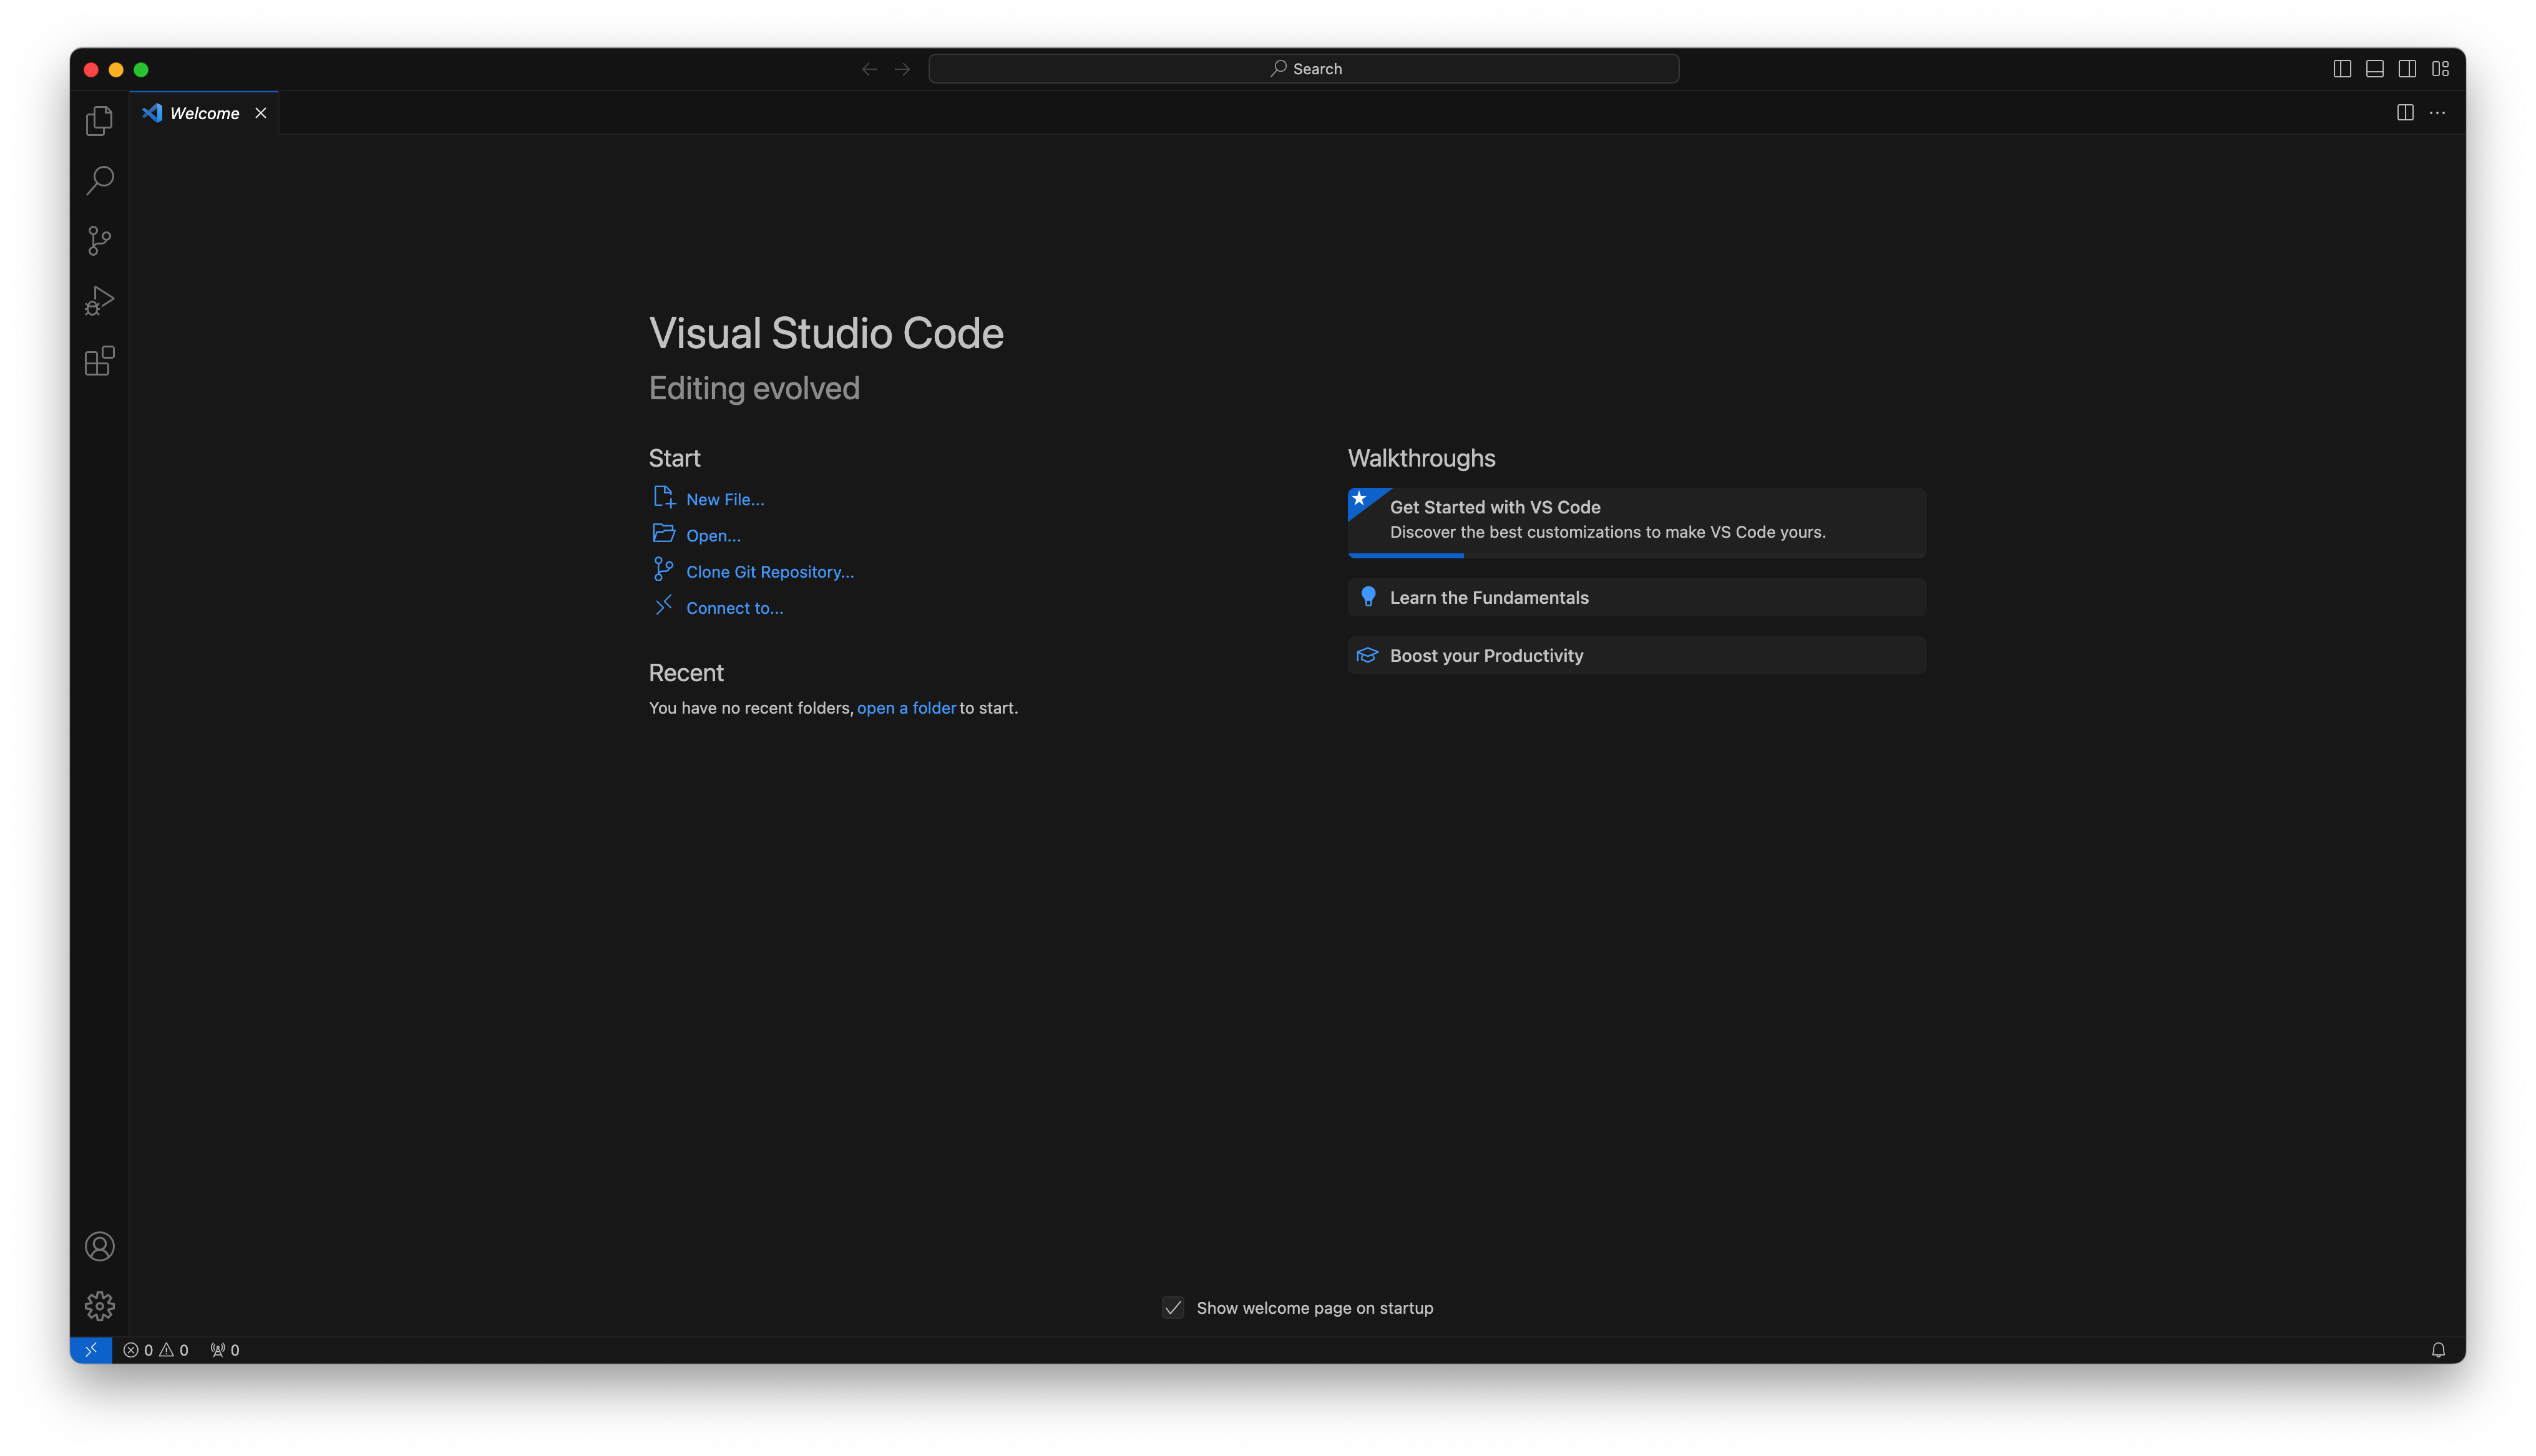2536x1456 pixels.
Task: Go forward with the right arrow
Action: click(902, 69)
